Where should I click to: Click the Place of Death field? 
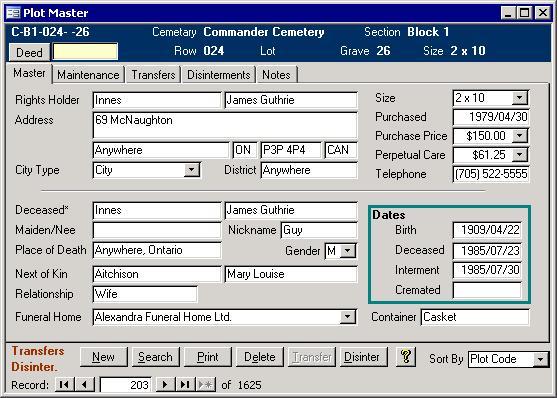[x=157, y=250]
